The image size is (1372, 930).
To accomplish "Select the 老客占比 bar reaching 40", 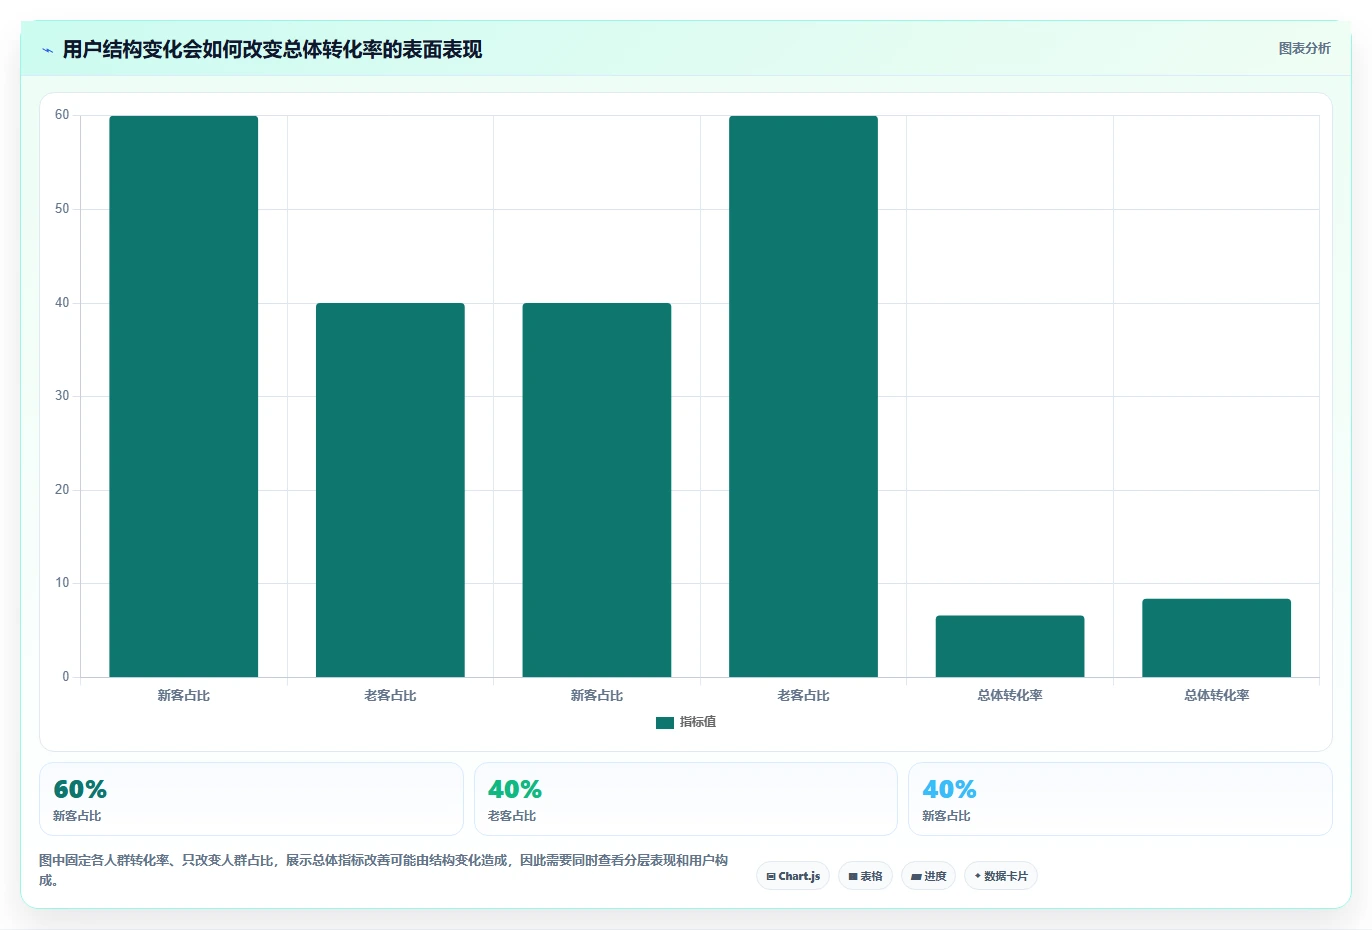I will [x=390, y=490].
